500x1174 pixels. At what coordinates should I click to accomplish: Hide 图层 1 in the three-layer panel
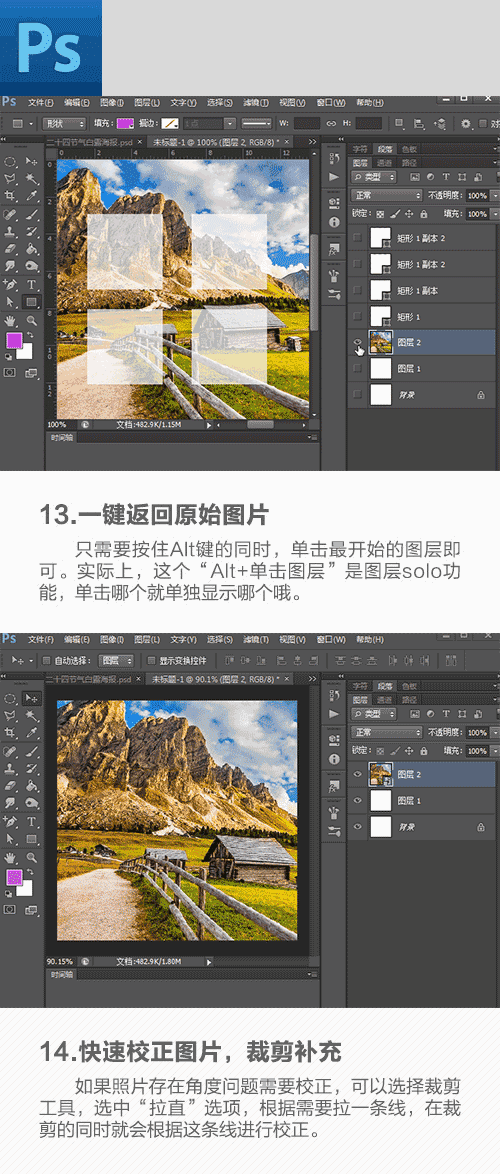pos(357,800)
